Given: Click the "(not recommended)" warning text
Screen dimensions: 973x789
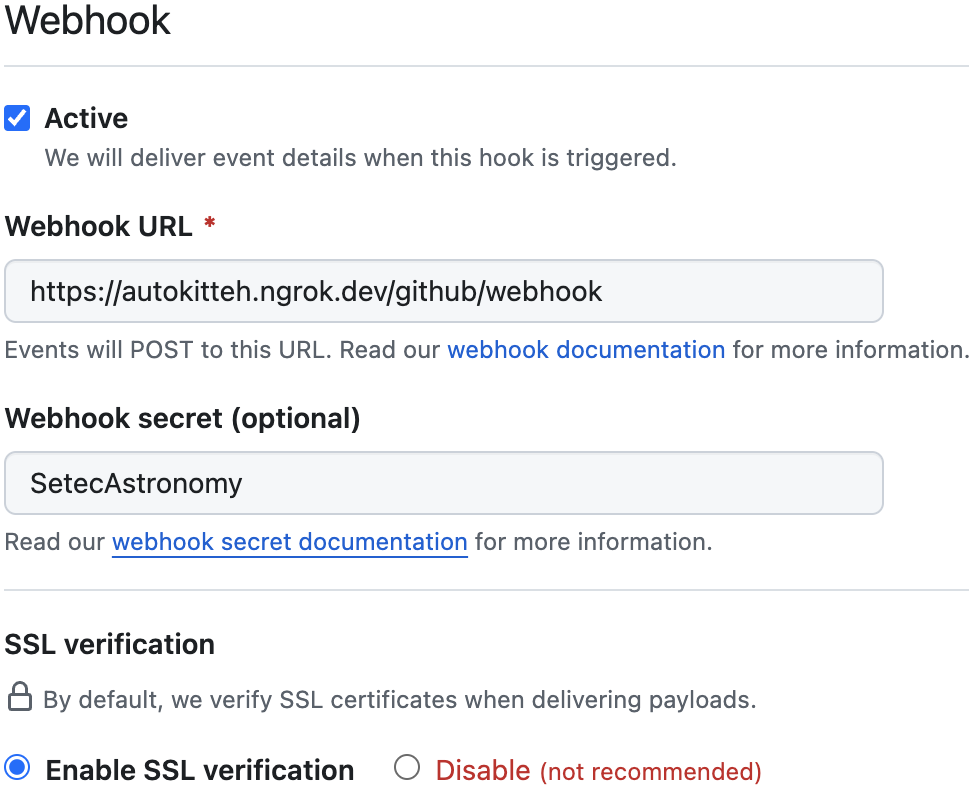Looking at the screenshot, I should [x=650, y=772].
